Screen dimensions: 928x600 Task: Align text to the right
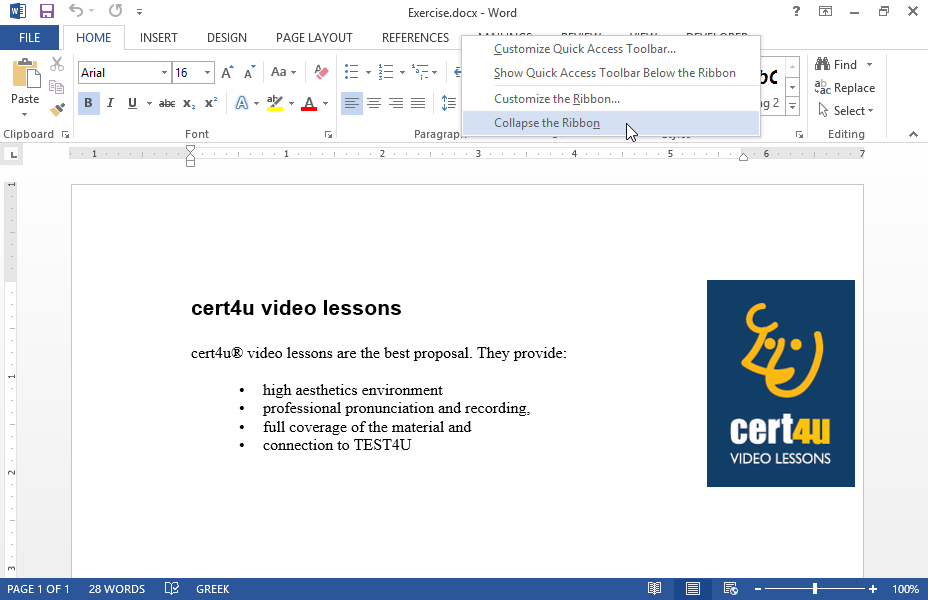[x=396, y=104]
